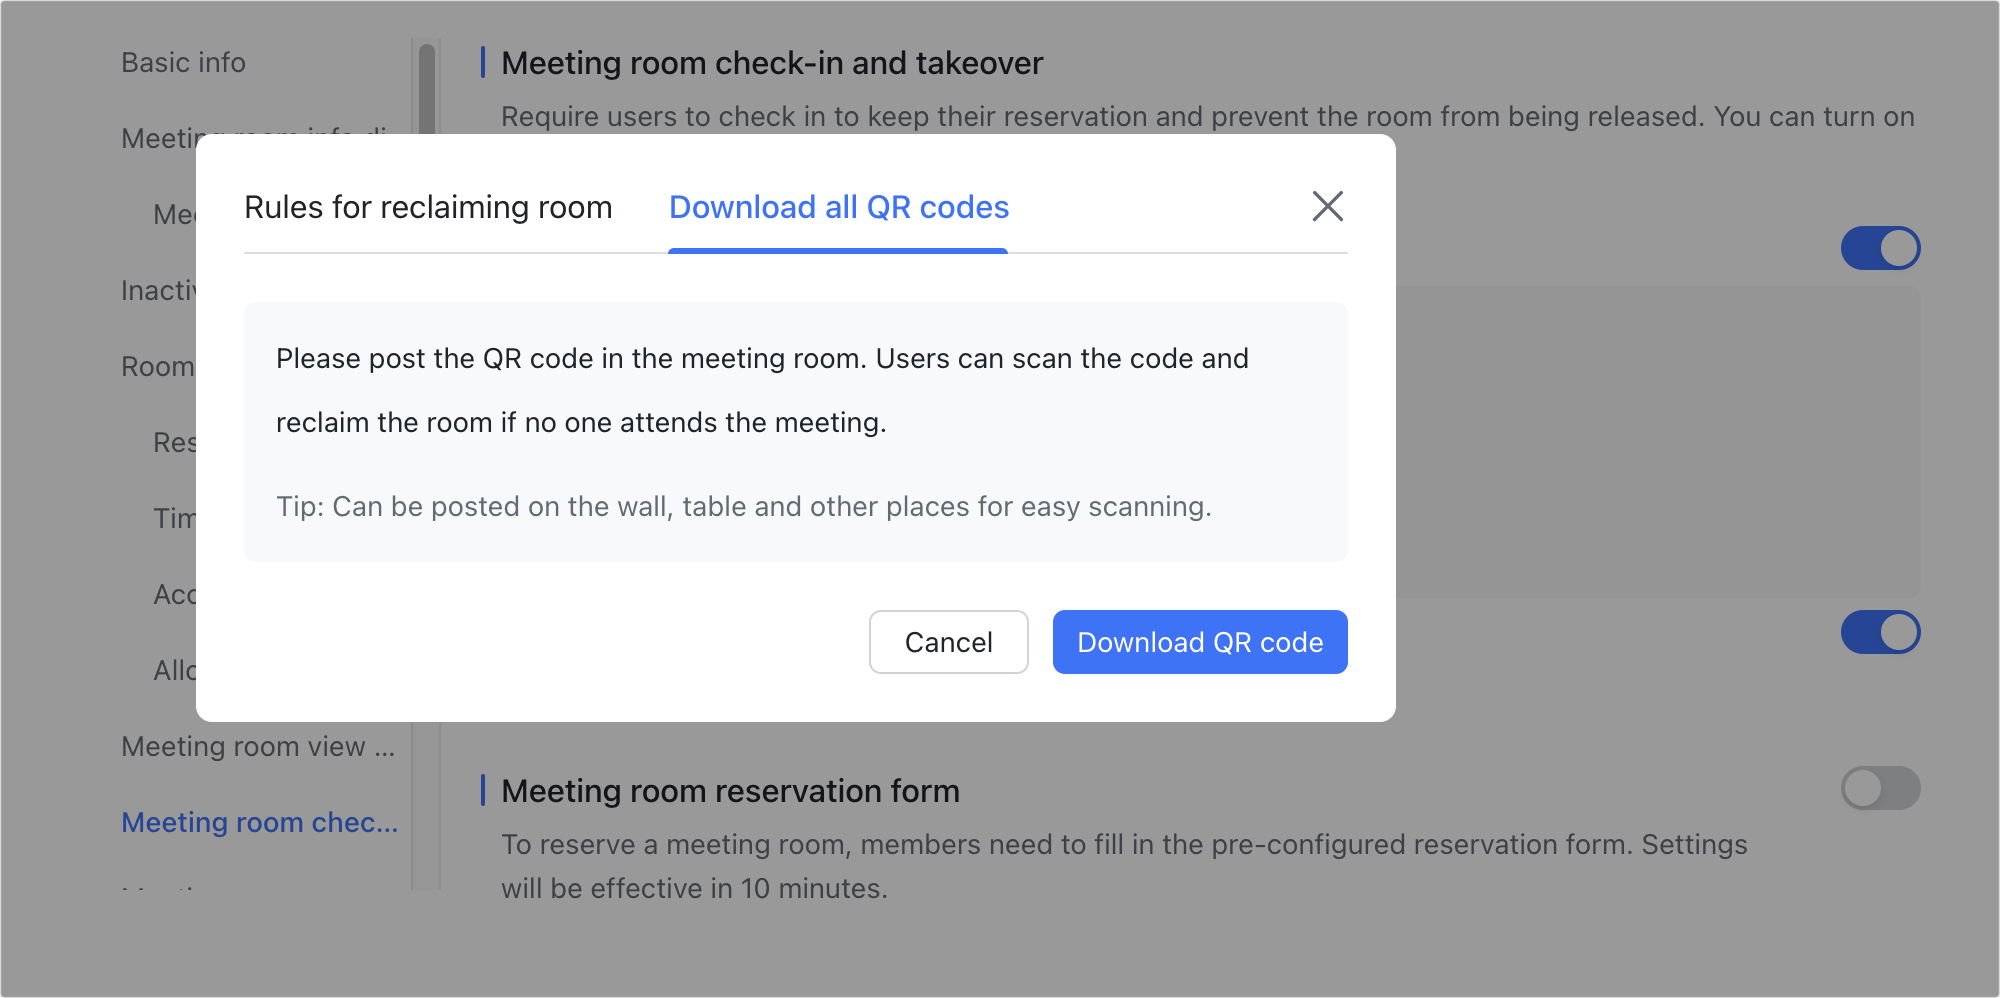The width and height of the screenshot is (2000, 998).
Task: Close the QR code dialog
Action: coord(1327,207)
